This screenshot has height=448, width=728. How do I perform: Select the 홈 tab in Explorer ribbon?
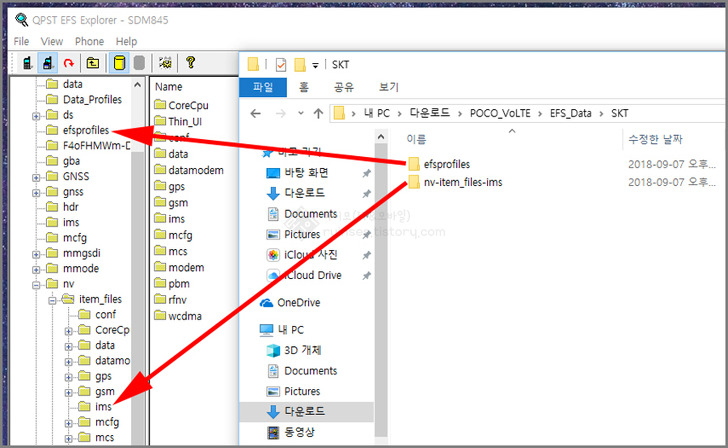click(304, 87)
